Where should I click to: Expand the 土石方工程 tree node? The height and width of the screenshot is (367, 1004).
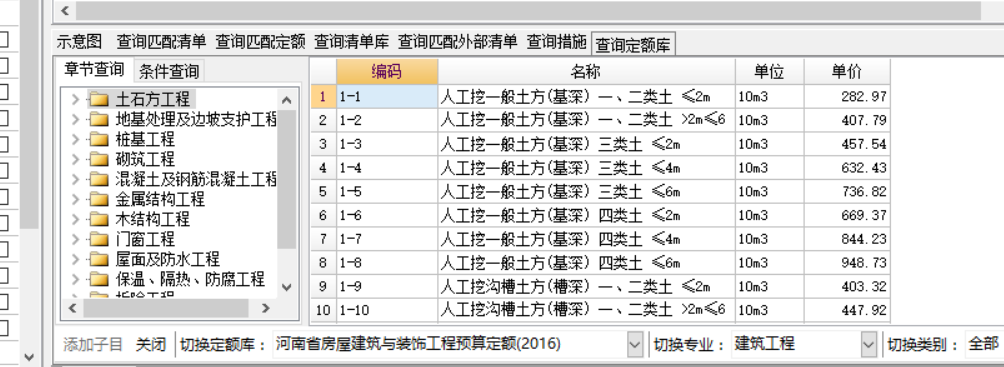pyautogui.click(x=76, y=99)
